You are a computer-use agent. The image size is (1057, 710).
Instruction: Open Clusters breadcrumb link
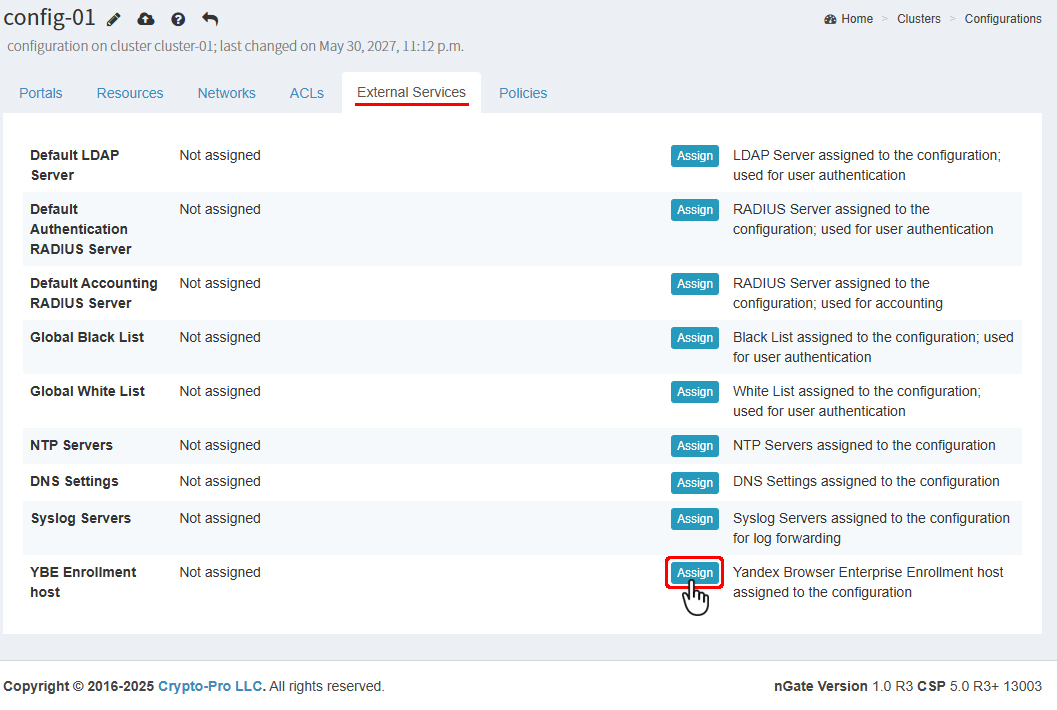tap(918, 19)
